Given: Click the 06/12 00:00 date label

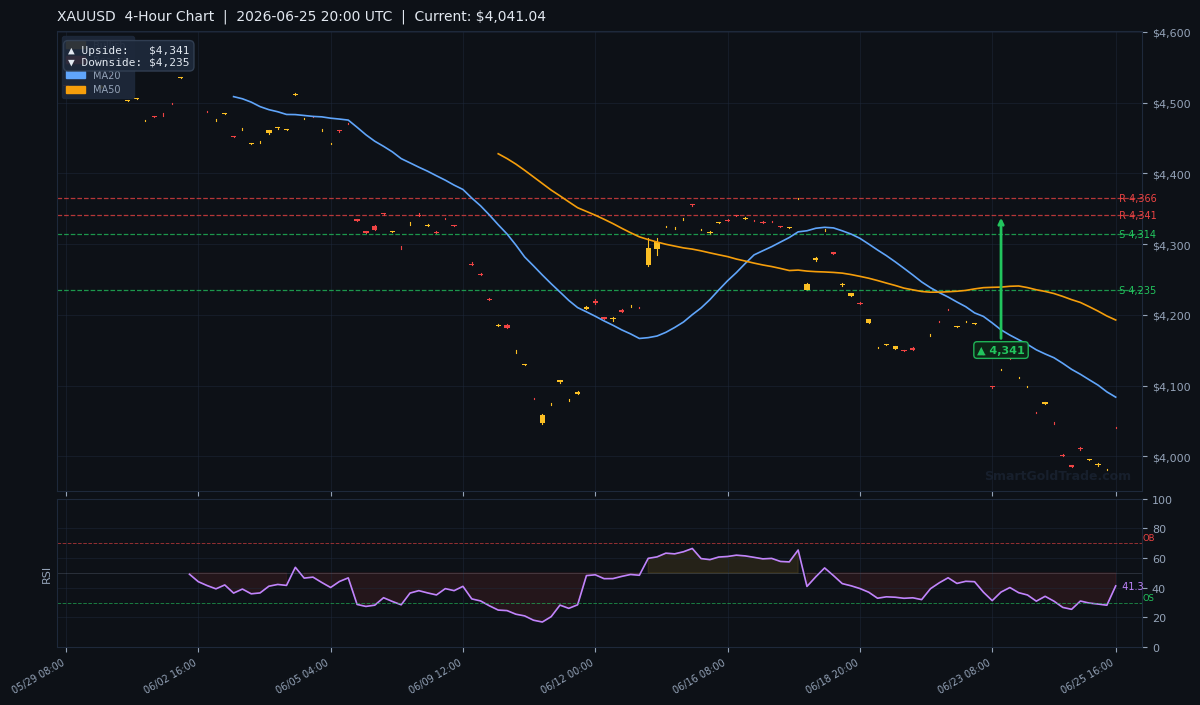Looking at the screenshot, I should coord(569,676).
